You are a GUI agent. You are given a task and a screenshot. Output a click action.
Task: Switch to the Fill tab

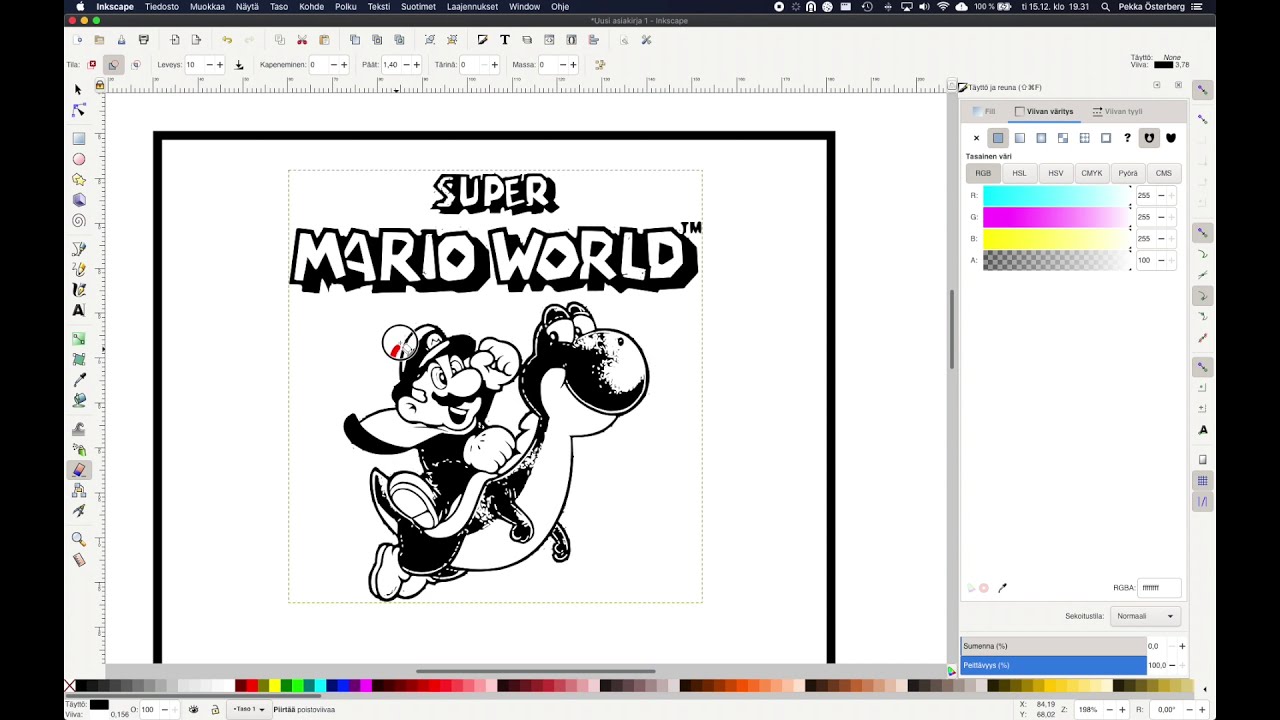point(984,111)
